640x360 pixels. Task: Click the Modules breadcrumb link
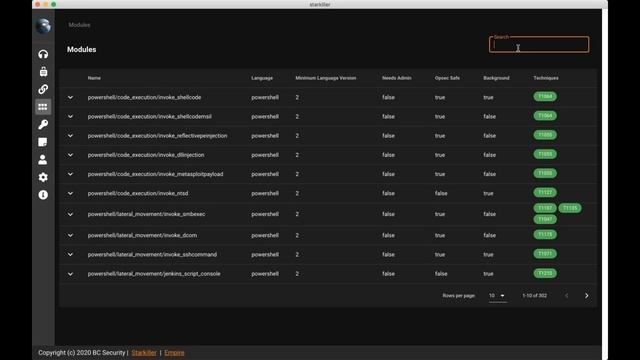(79, 25)
